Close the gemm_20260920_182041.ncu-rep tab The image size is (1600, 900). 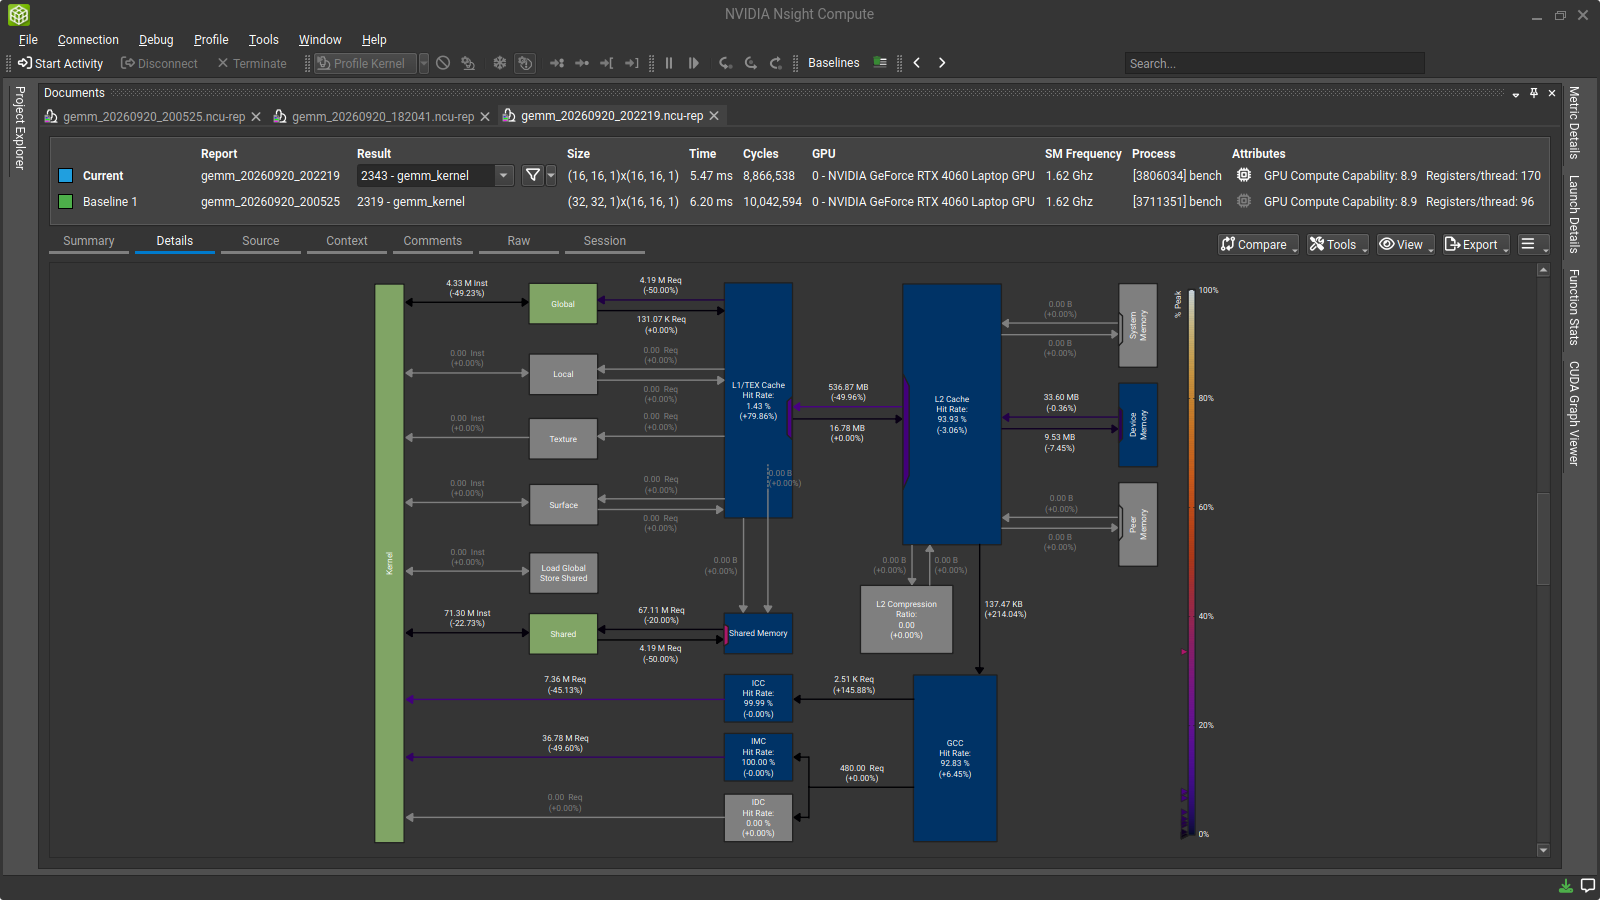[485, 117]
